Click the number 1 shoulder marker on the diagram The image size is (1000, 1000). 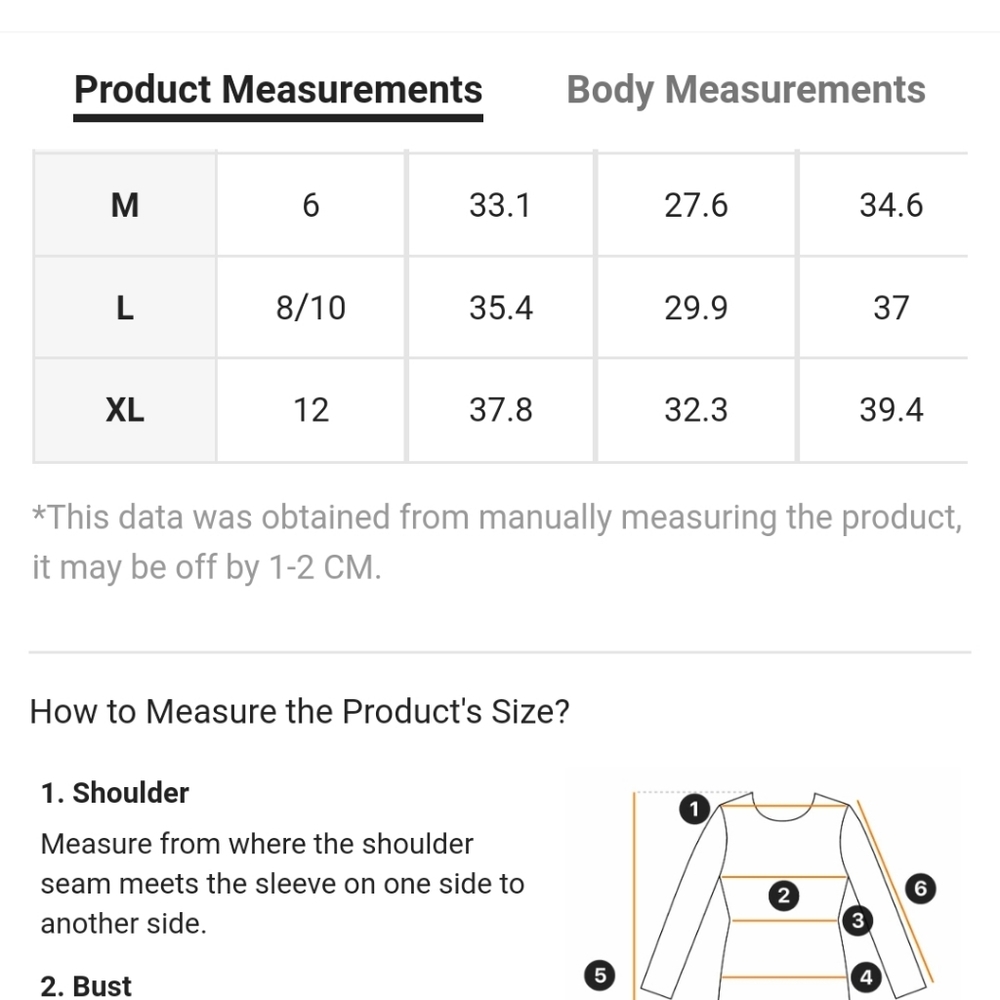(694, 809)
